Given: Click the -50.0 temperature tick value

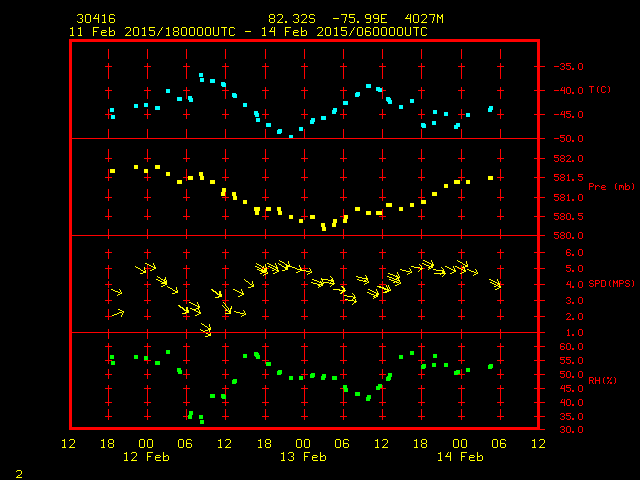Looking at the screenshot, I should coord(569,139).
